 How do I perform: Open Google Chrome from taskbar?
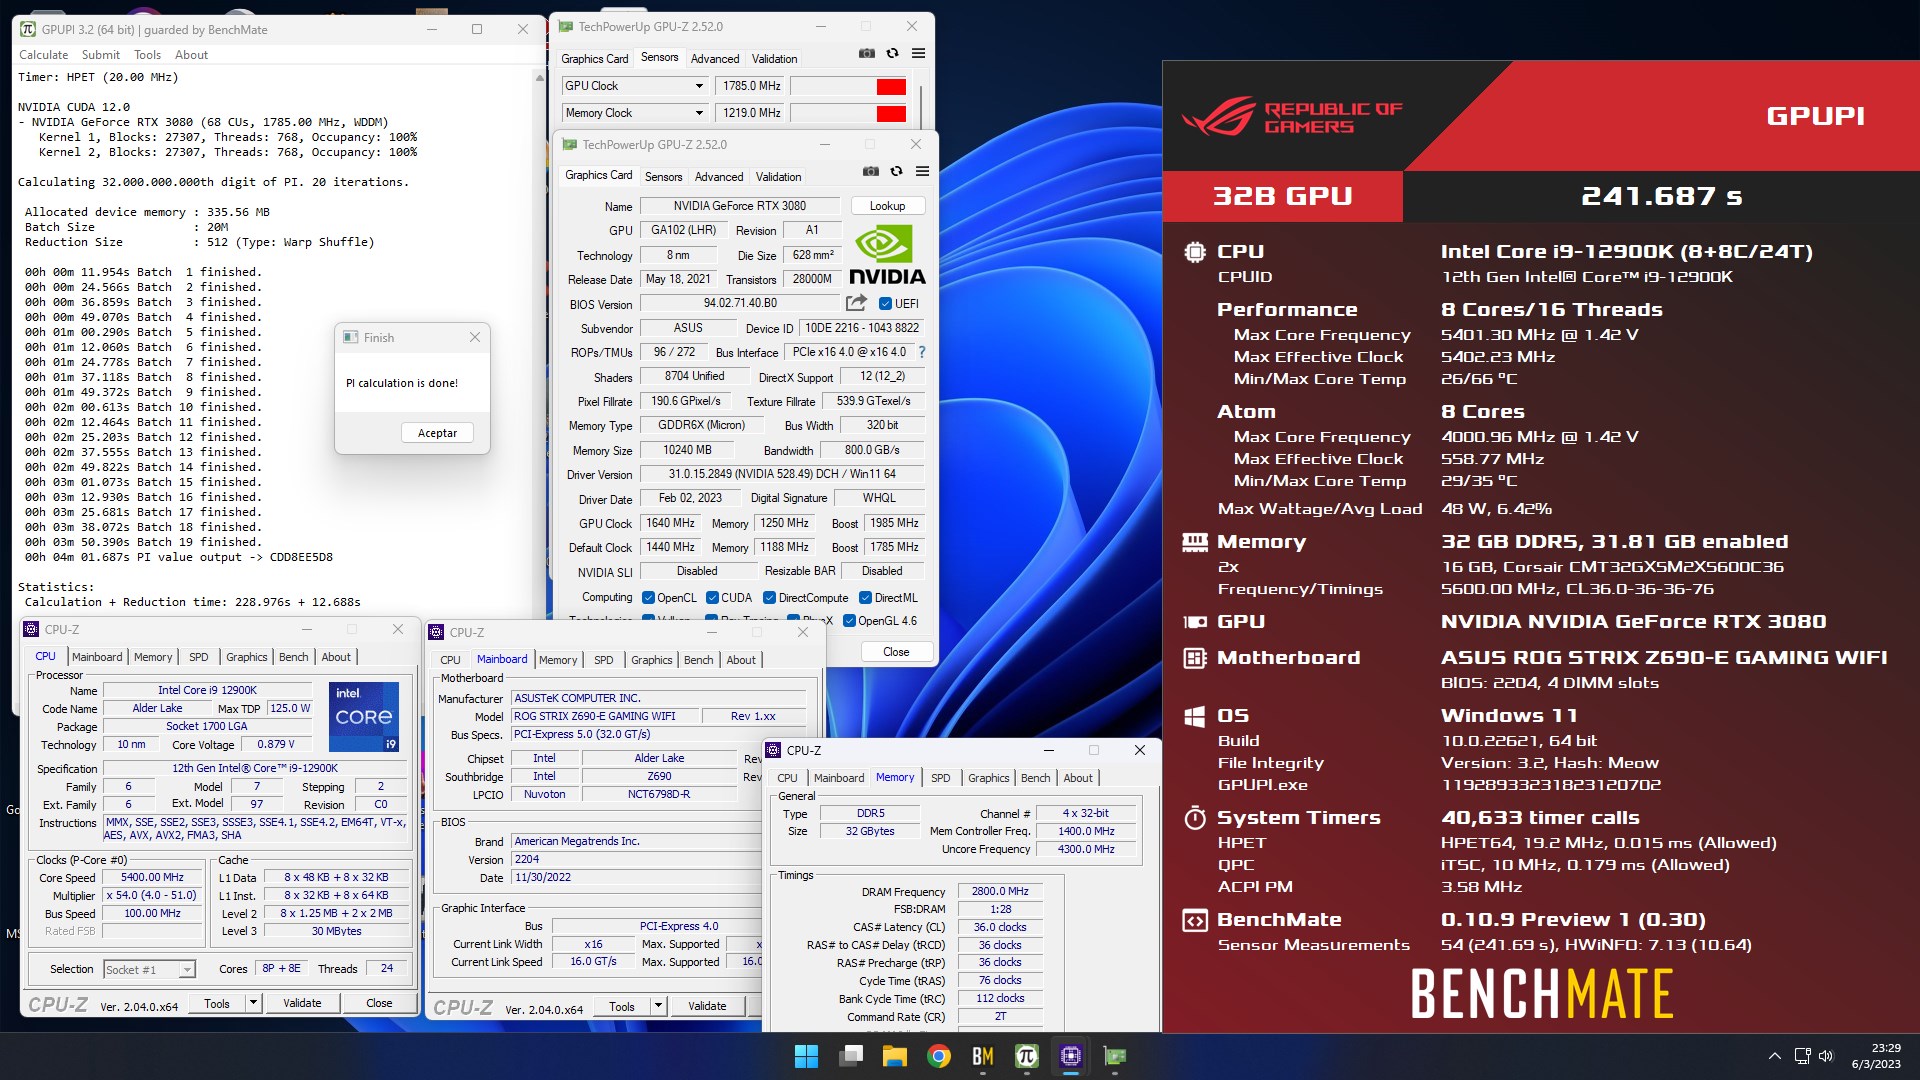tap(938, 1056)
